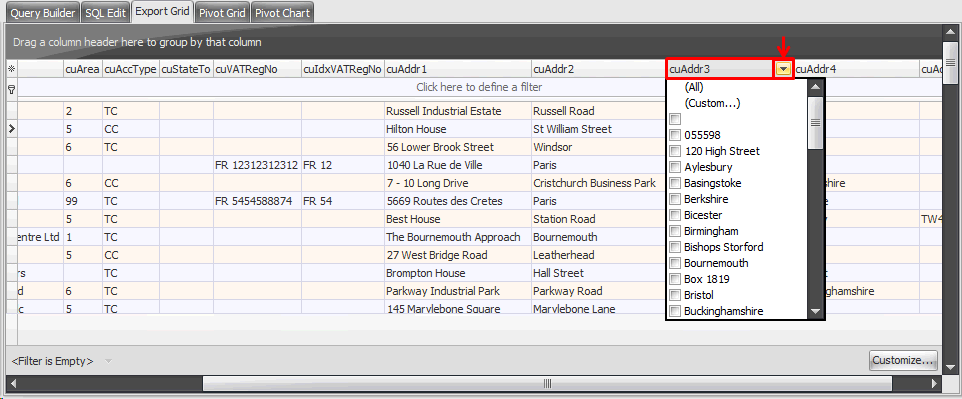This screenshot has width=962, height=399.
Task: Open the Filter is Empty dropdown arrow
Action: click(109, 361)
